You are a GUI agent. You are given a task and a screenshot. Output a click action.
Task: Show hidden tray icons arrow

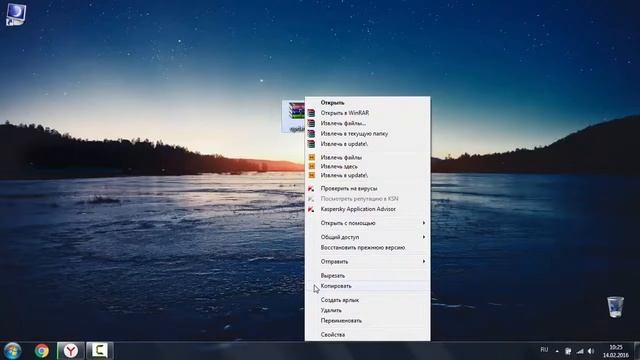pyautogui.click(x=557, y=351)
